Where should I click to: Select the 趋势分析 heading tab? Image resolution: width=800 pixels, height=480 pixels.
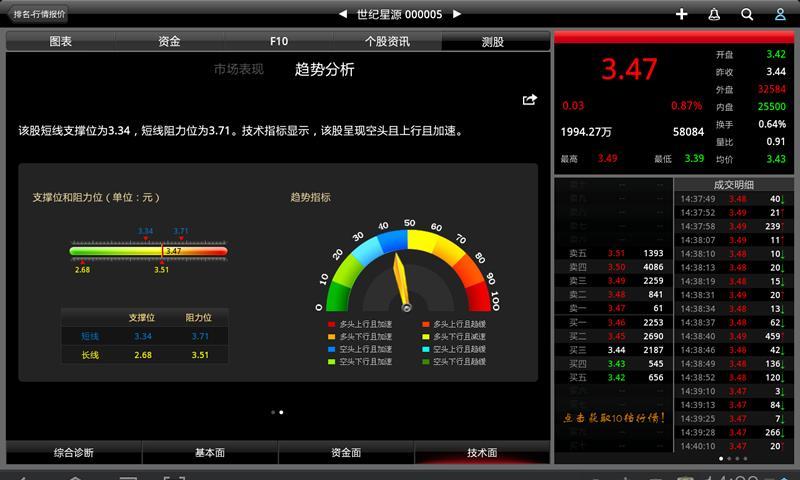324,69
